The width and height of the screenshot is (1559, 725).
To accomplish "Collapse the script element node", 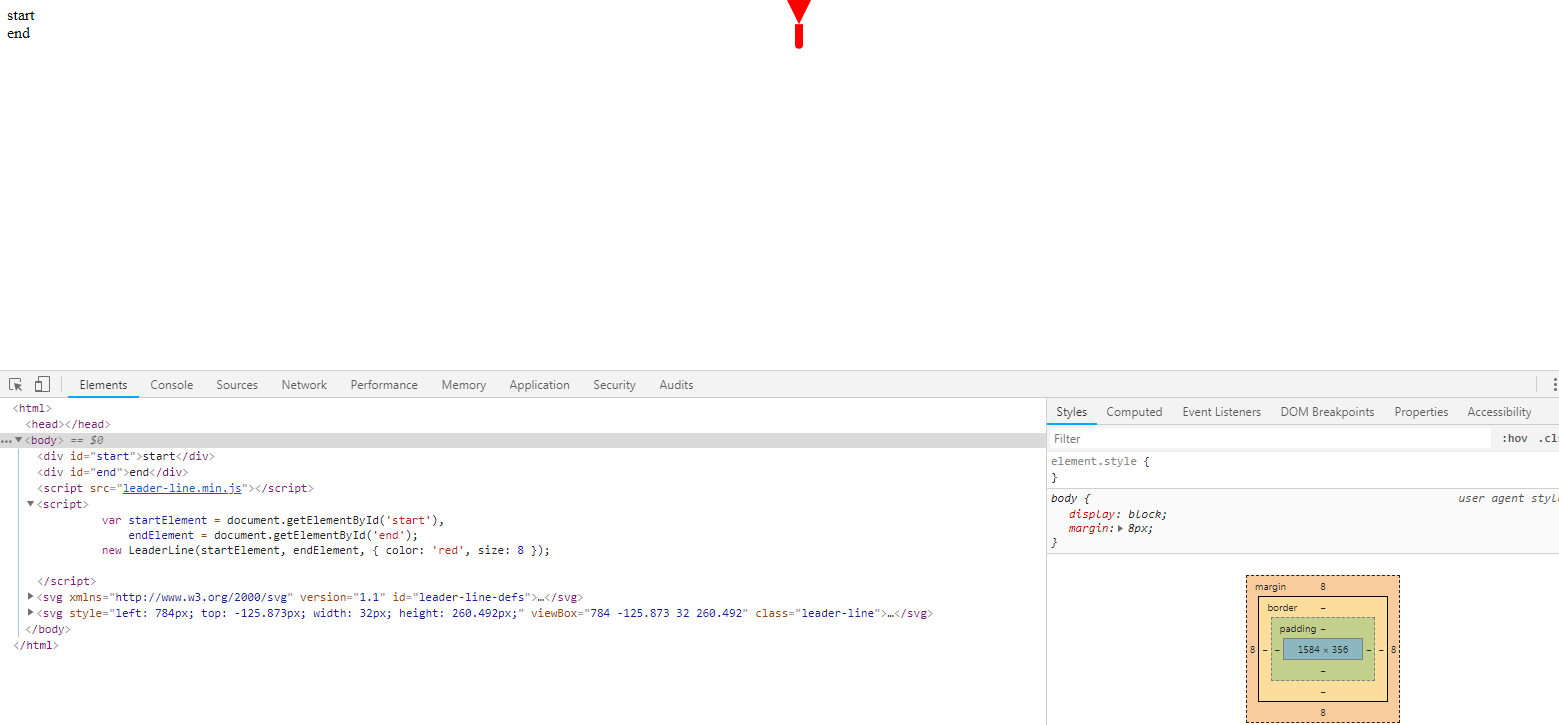I will point(30,503).
